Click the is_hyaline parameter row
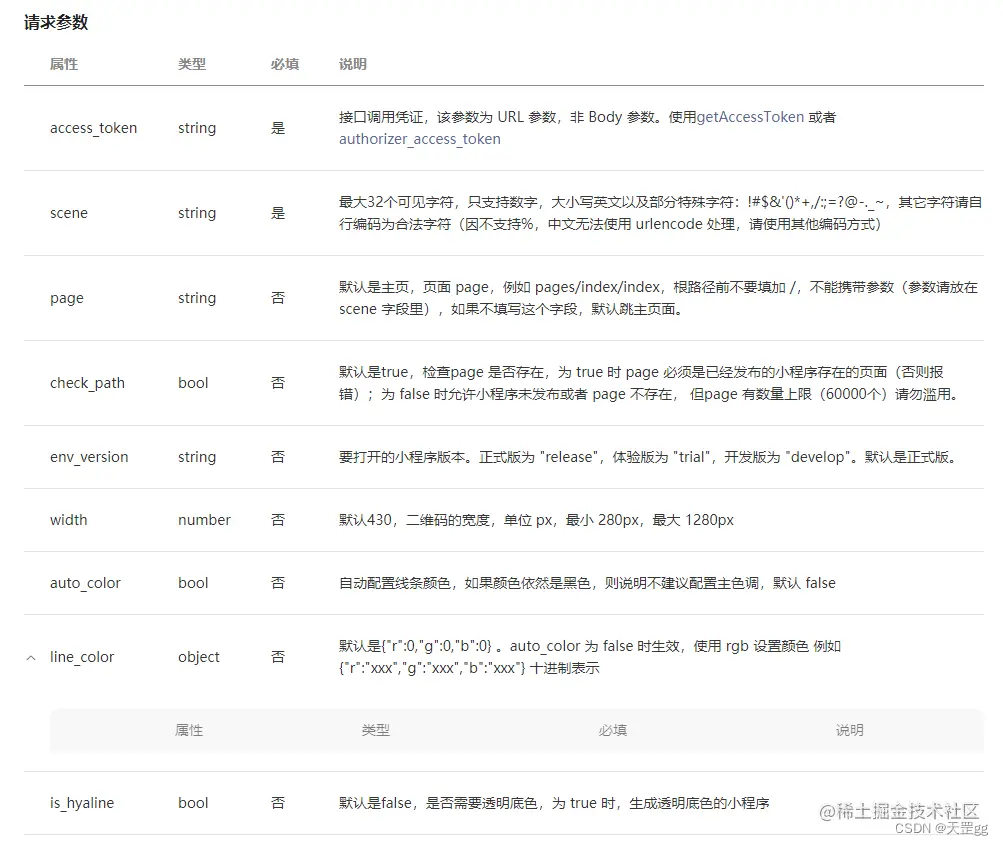 (x=81, y=803)
